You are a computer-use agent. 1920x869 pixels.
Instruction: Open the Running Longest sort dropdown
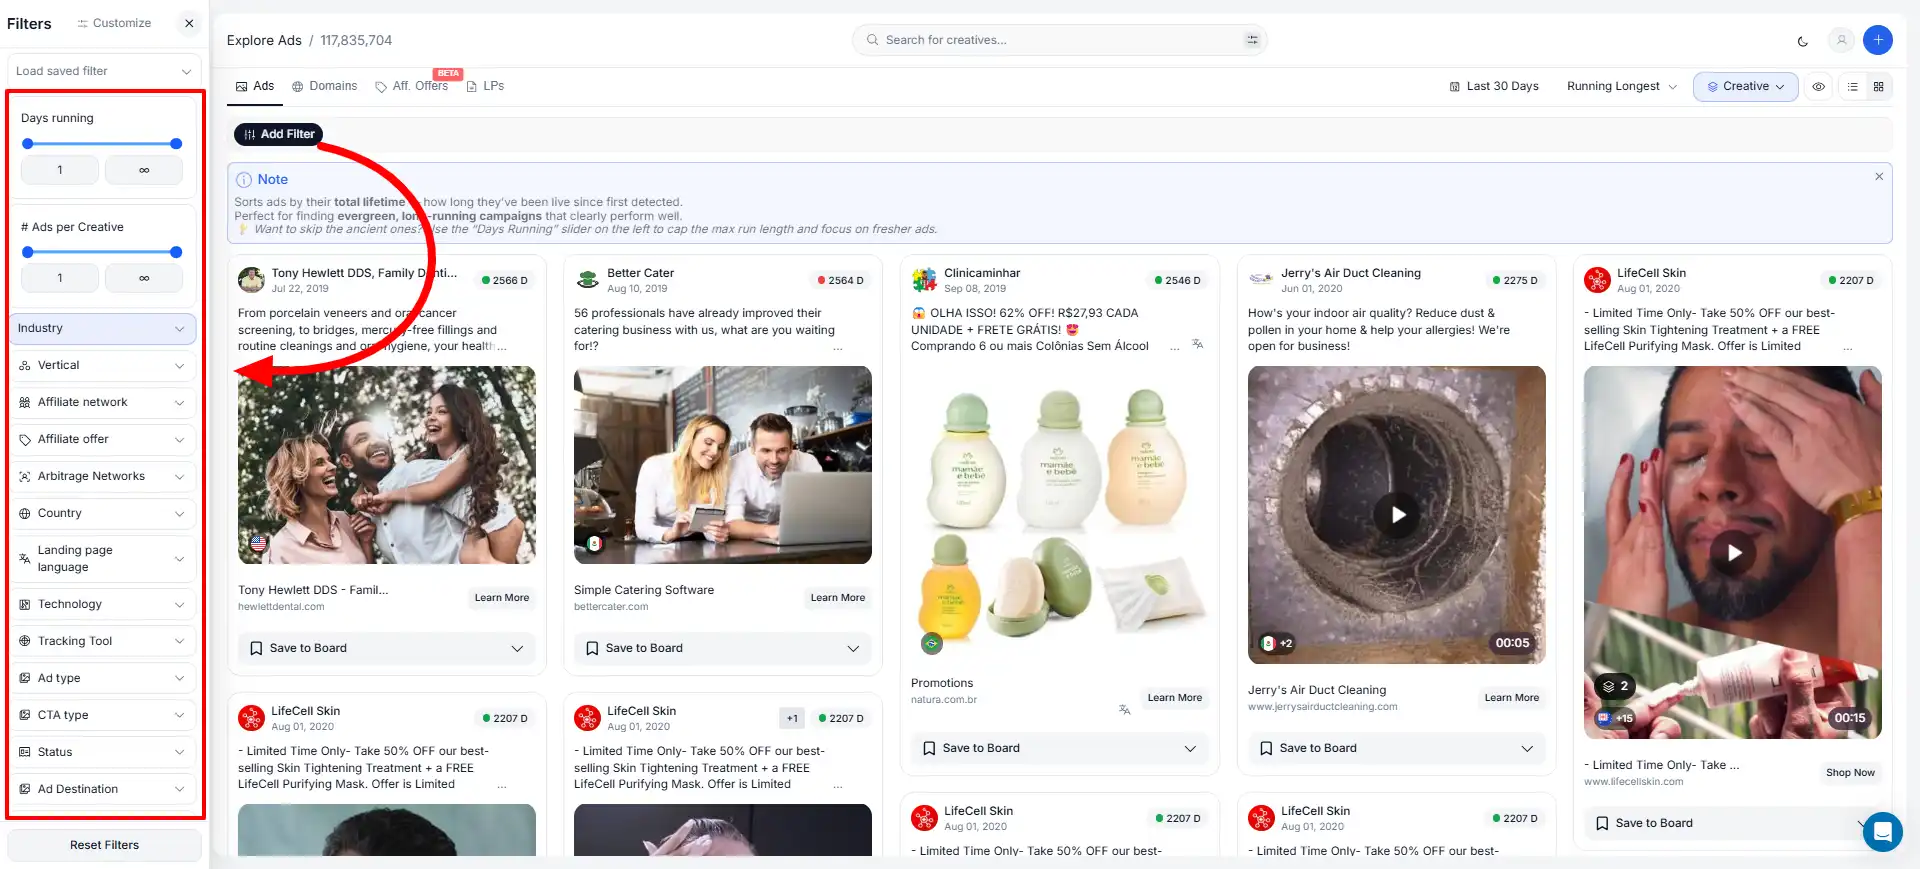(1622, 86)
